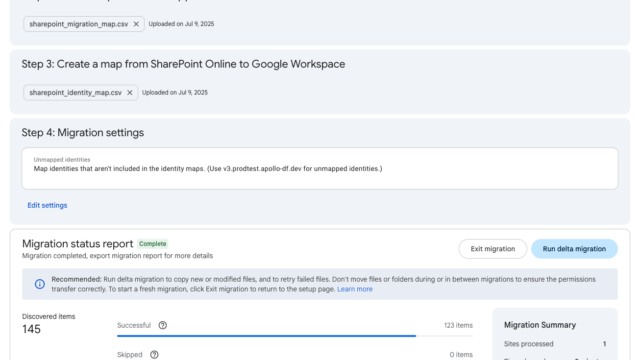Open the Successful items help icon
This screenshot has height=360, width=640.
(162, 325)
